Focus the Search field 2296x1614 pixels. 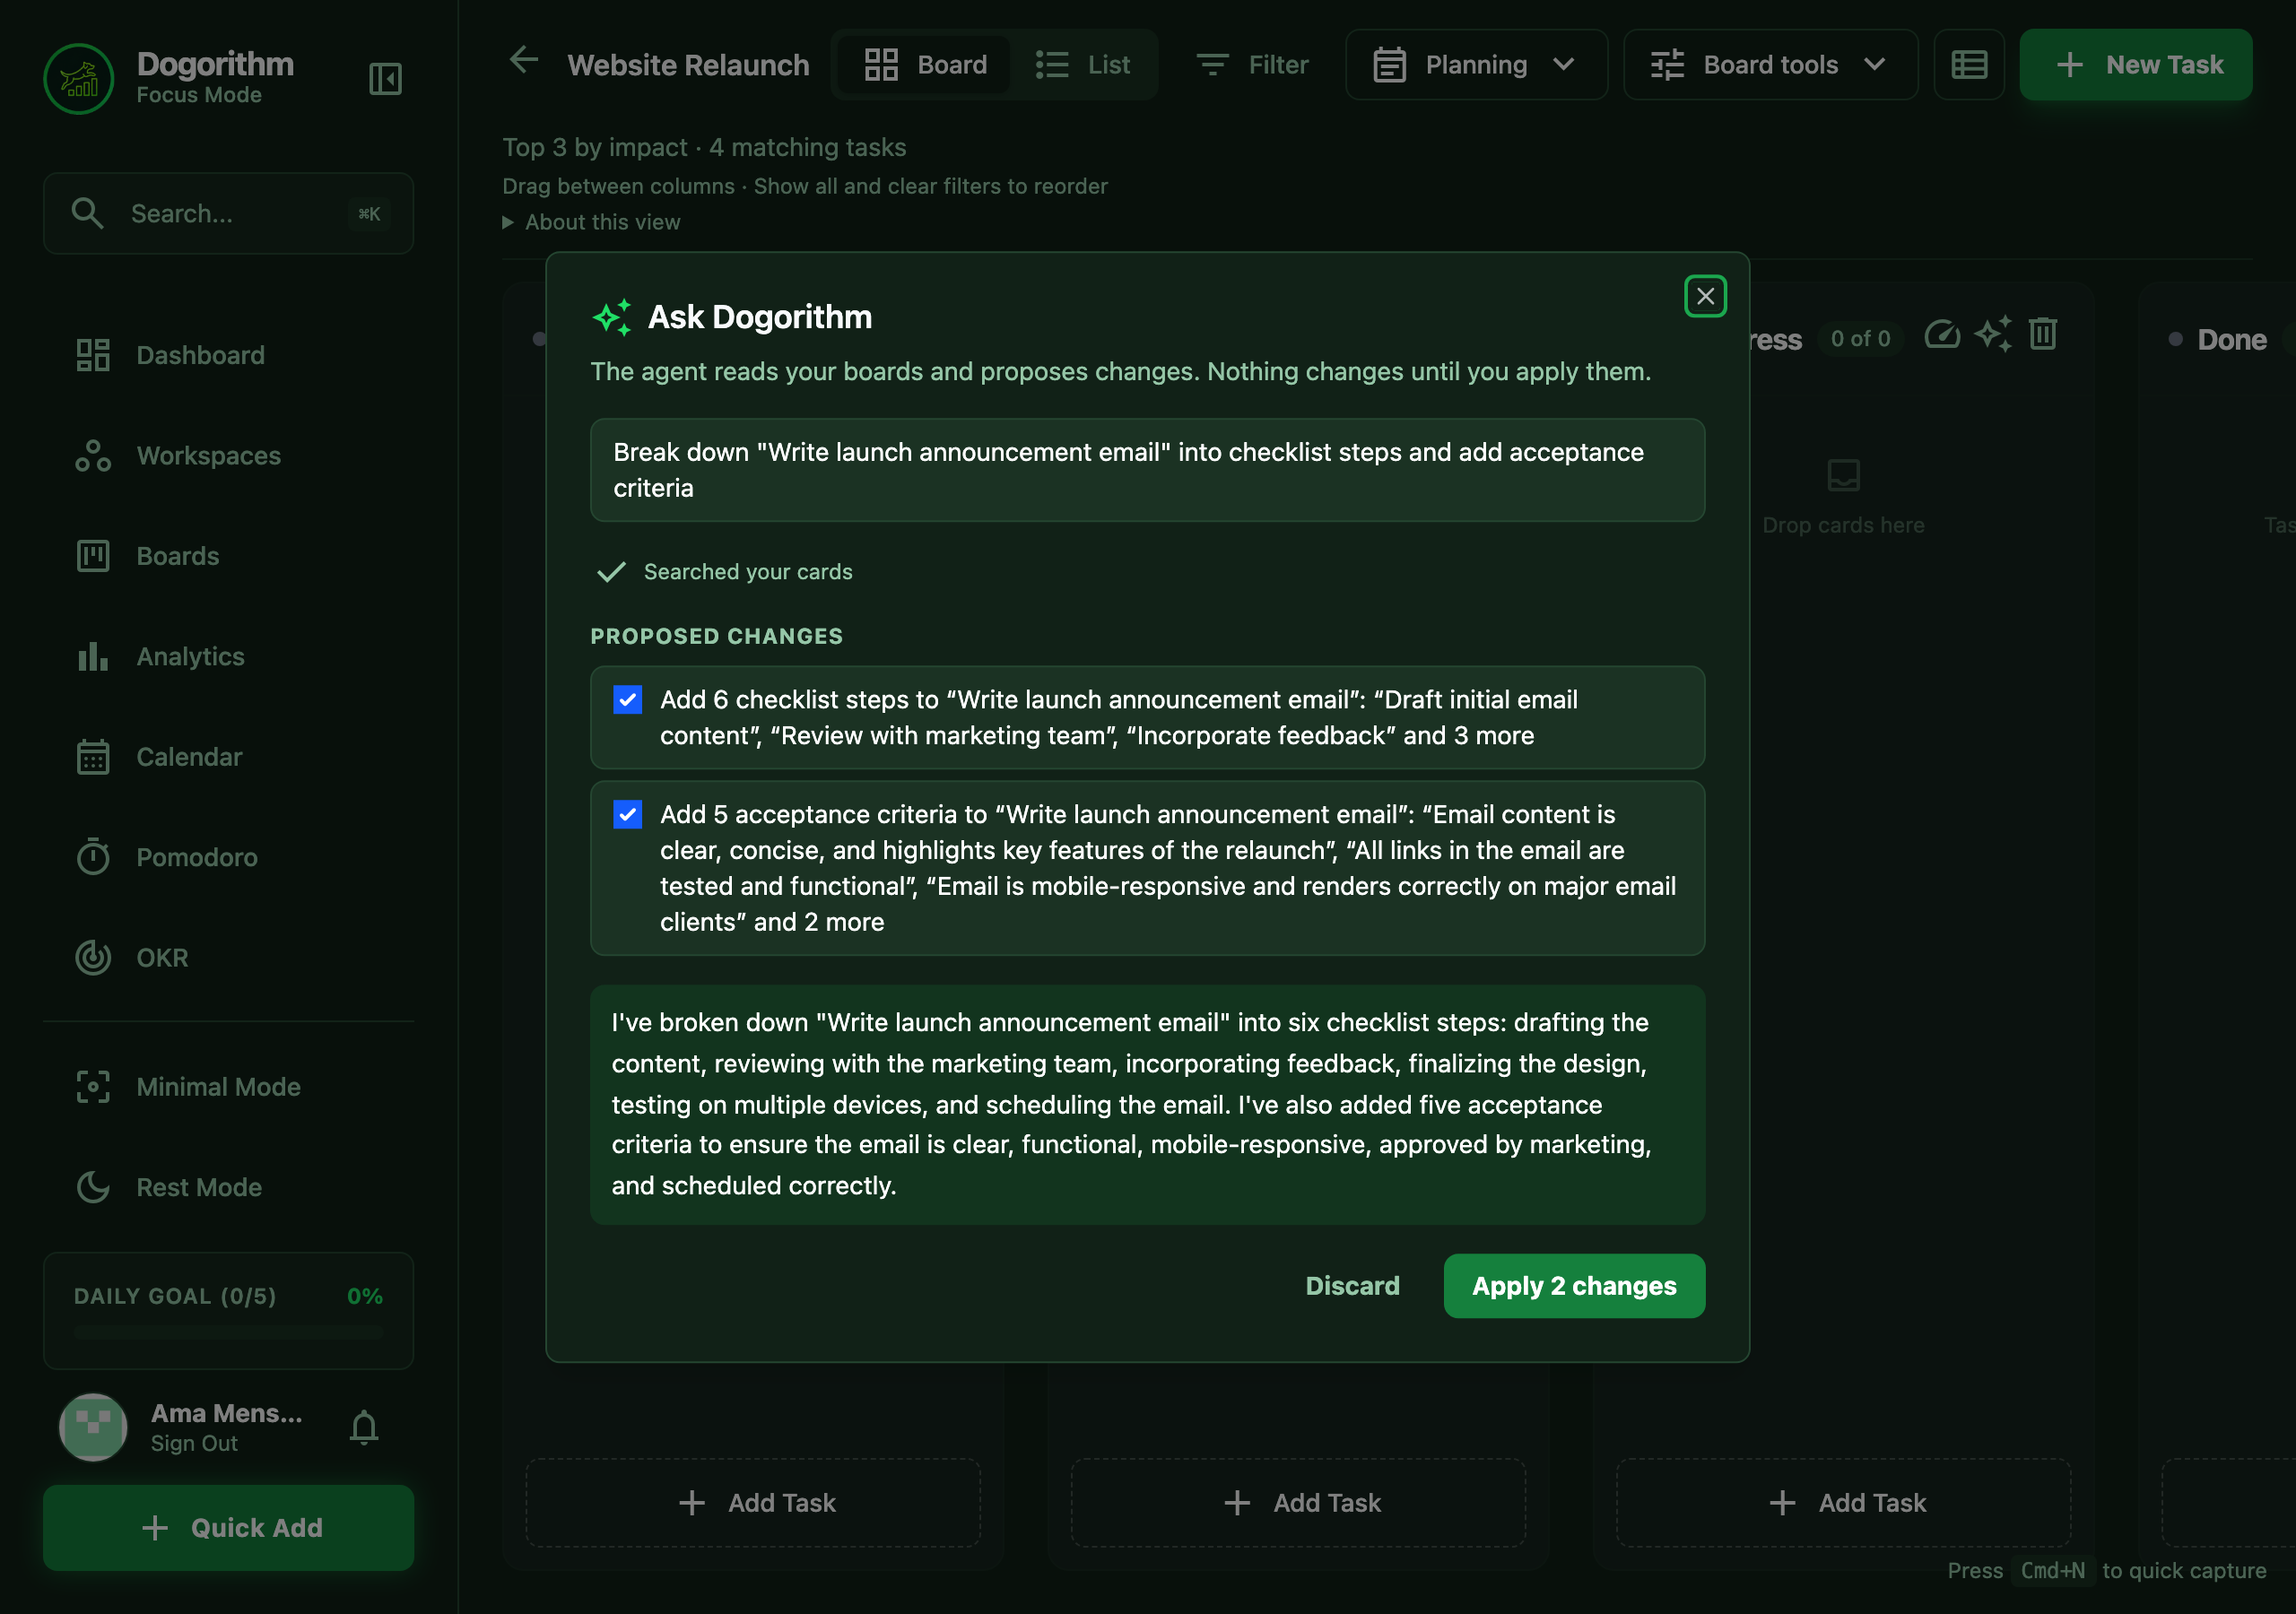point(228,213)
